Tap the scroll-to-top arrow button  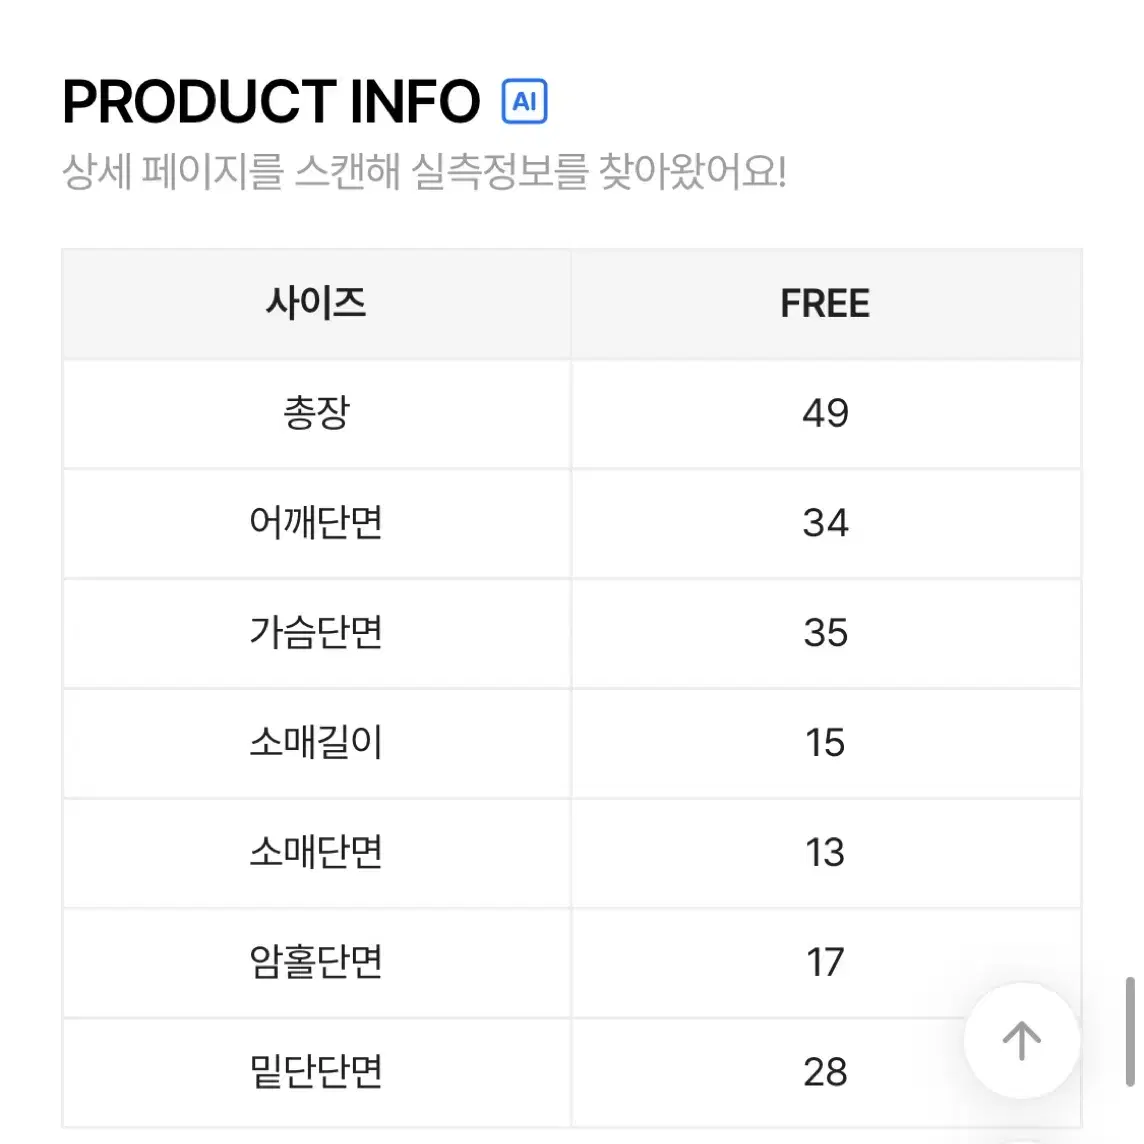point(1021,1040)
